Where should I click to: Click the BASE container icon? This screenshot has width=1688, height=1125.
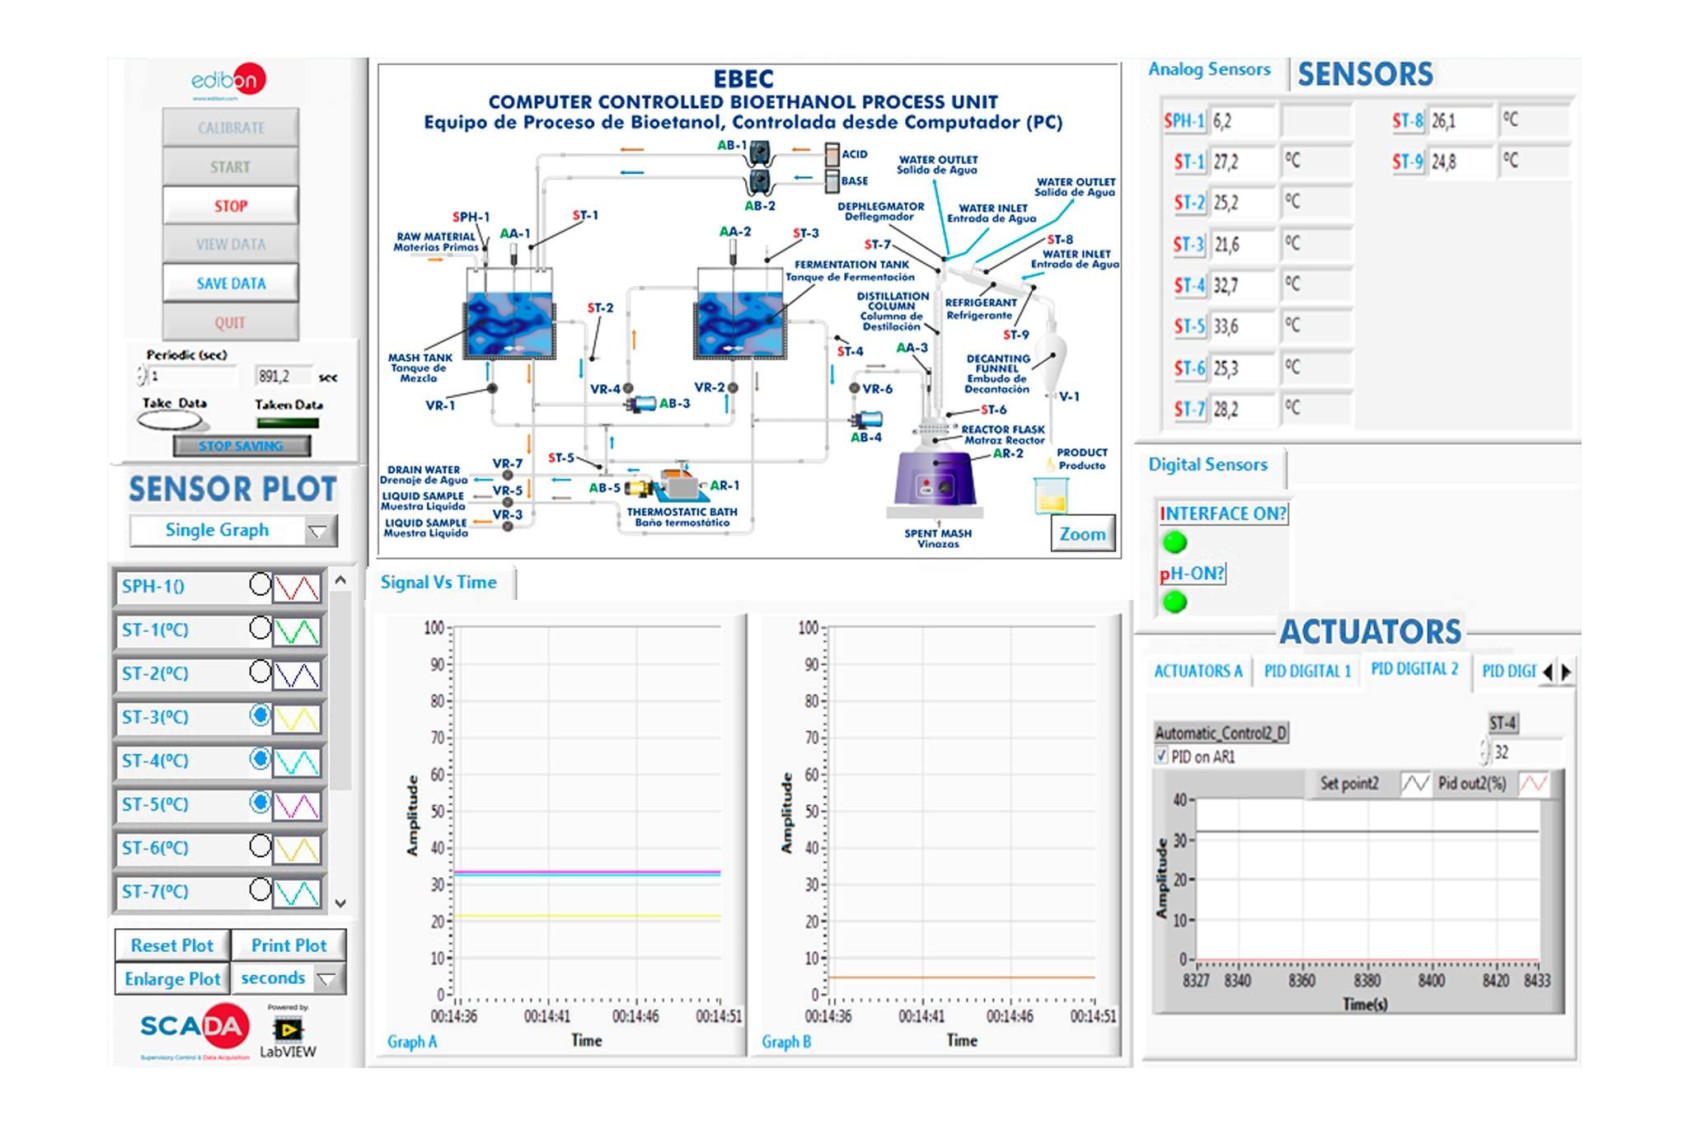pos(831,181)
